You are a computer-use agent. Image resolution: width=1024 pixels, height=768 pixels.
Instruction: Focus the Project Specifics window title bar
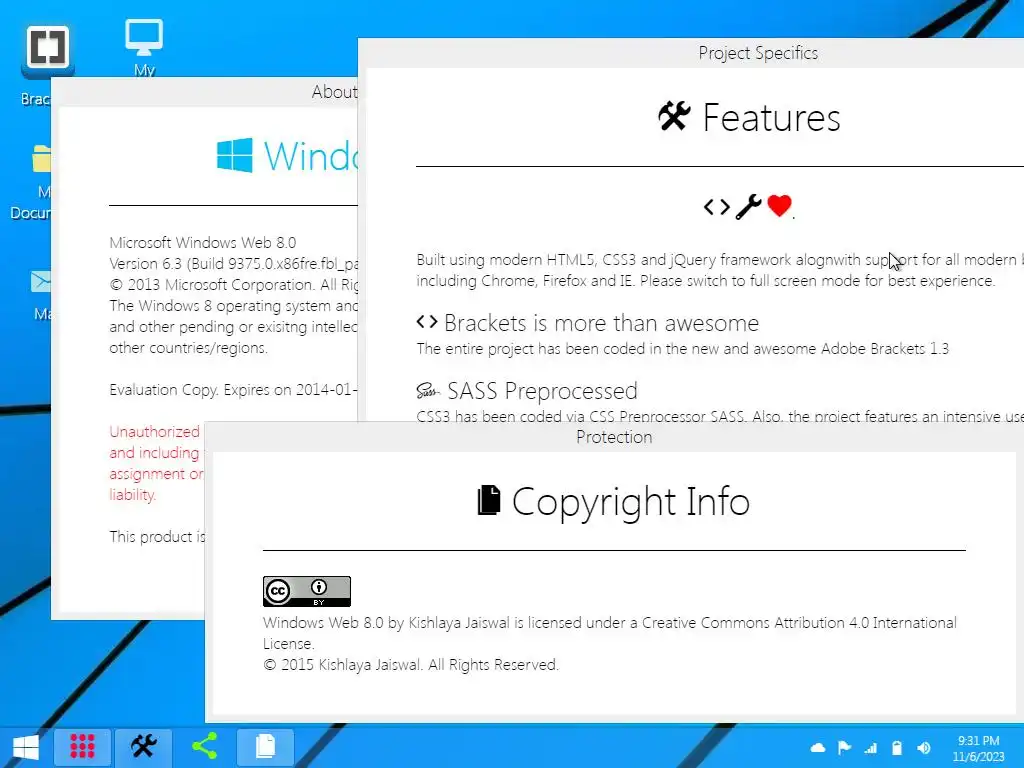click(x=691, y=53)
